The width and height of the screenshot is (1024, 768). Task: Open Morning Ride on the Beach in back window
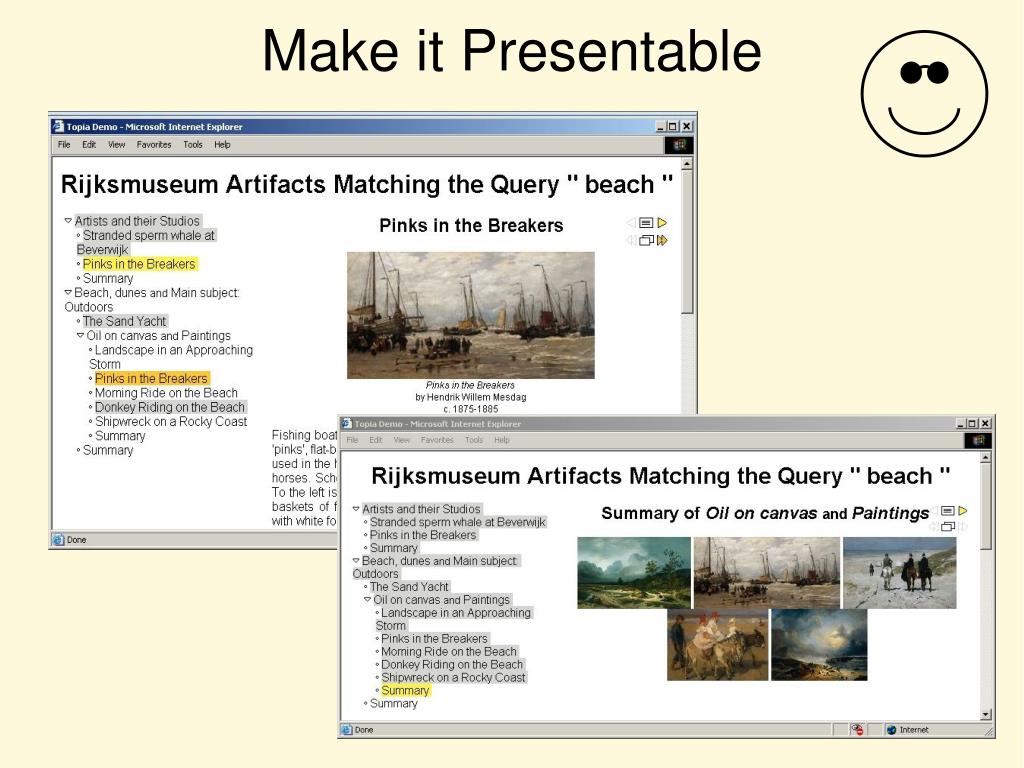point(167,393)
